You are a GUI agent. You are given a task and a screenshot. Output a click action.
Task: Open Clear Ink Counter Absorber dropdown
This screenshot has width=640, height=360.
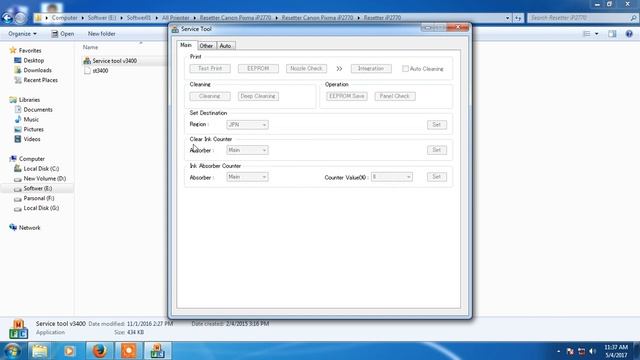click(247, 150)
